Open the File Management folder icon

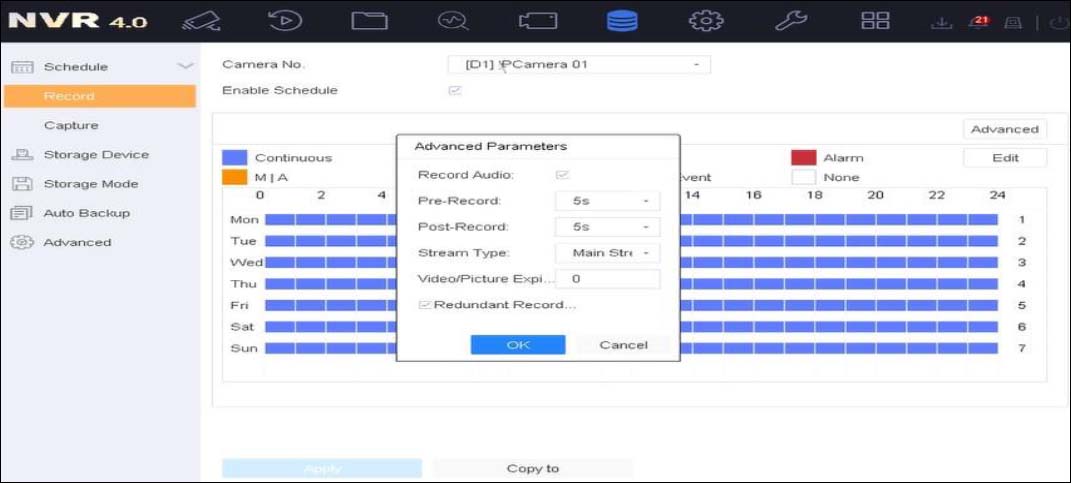click(370, 21)
